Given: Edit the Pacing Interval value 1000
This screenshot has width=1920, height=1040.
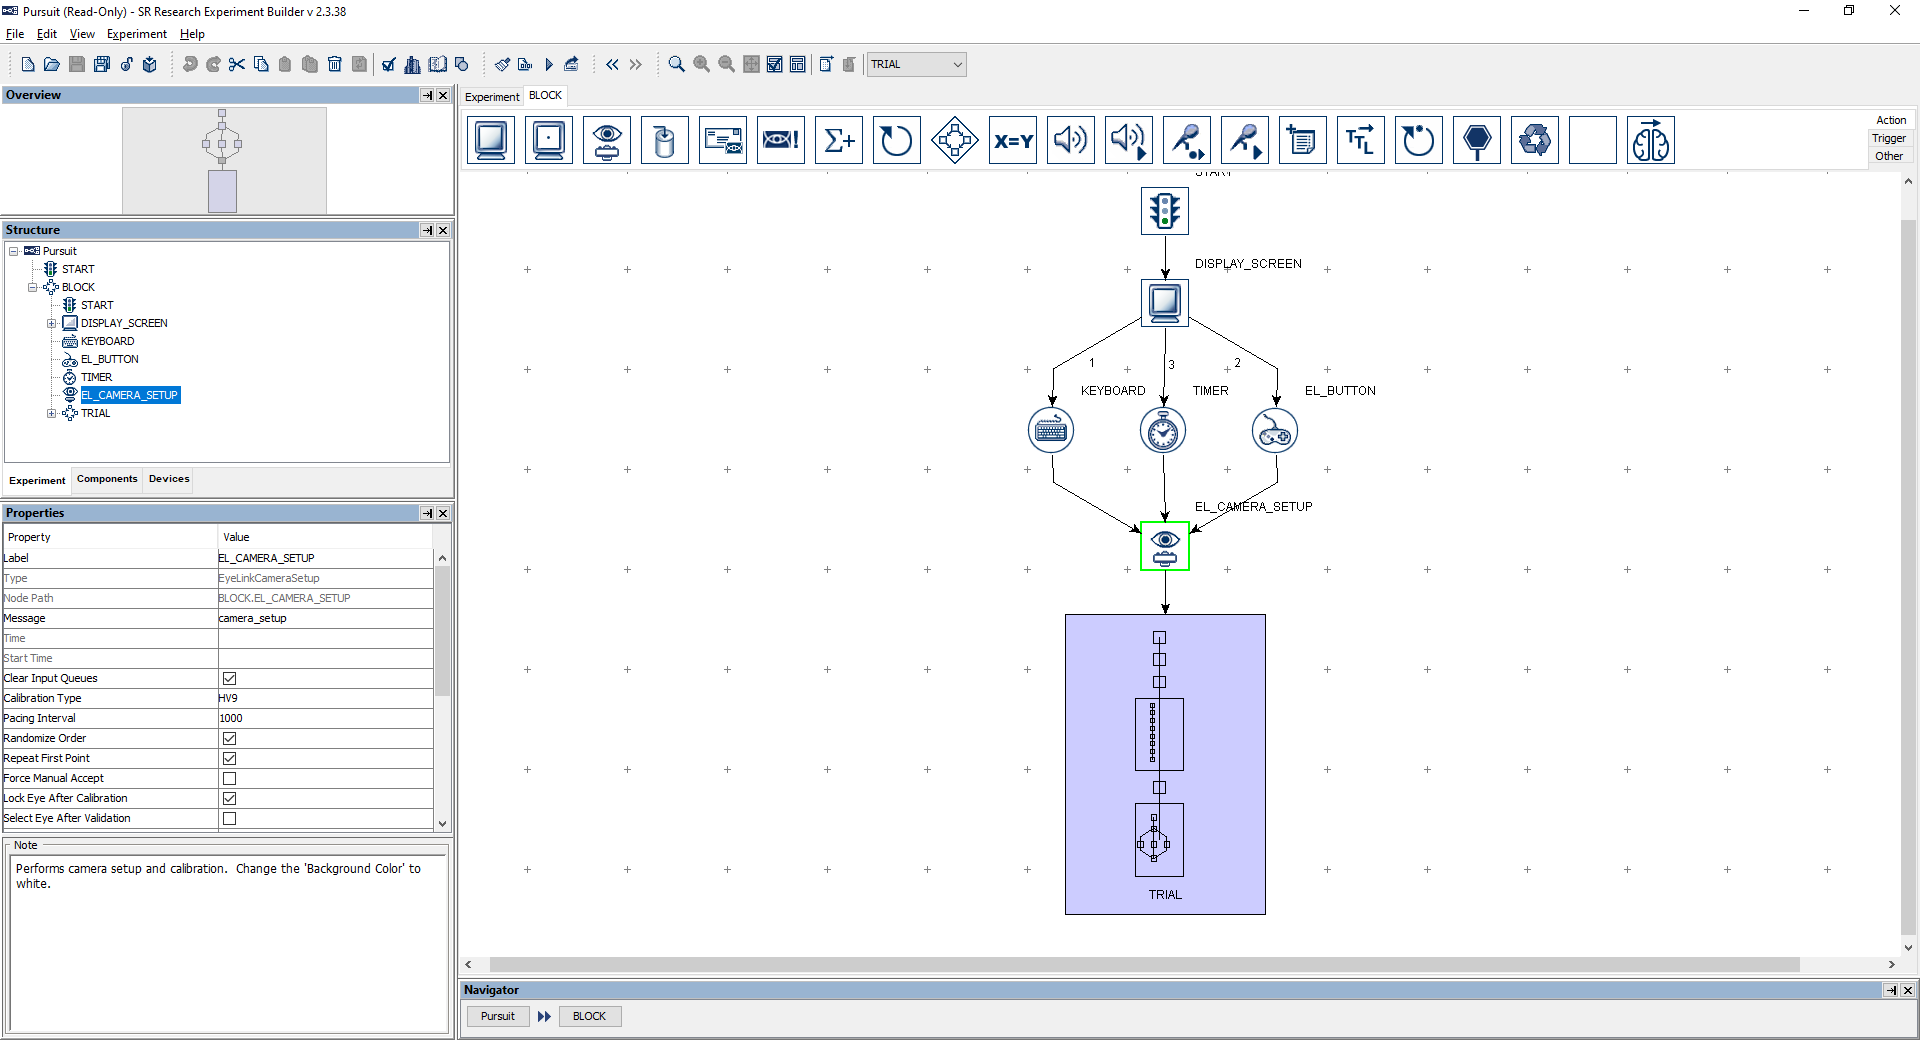Looking at the screenshot, I should pos(325,718).
